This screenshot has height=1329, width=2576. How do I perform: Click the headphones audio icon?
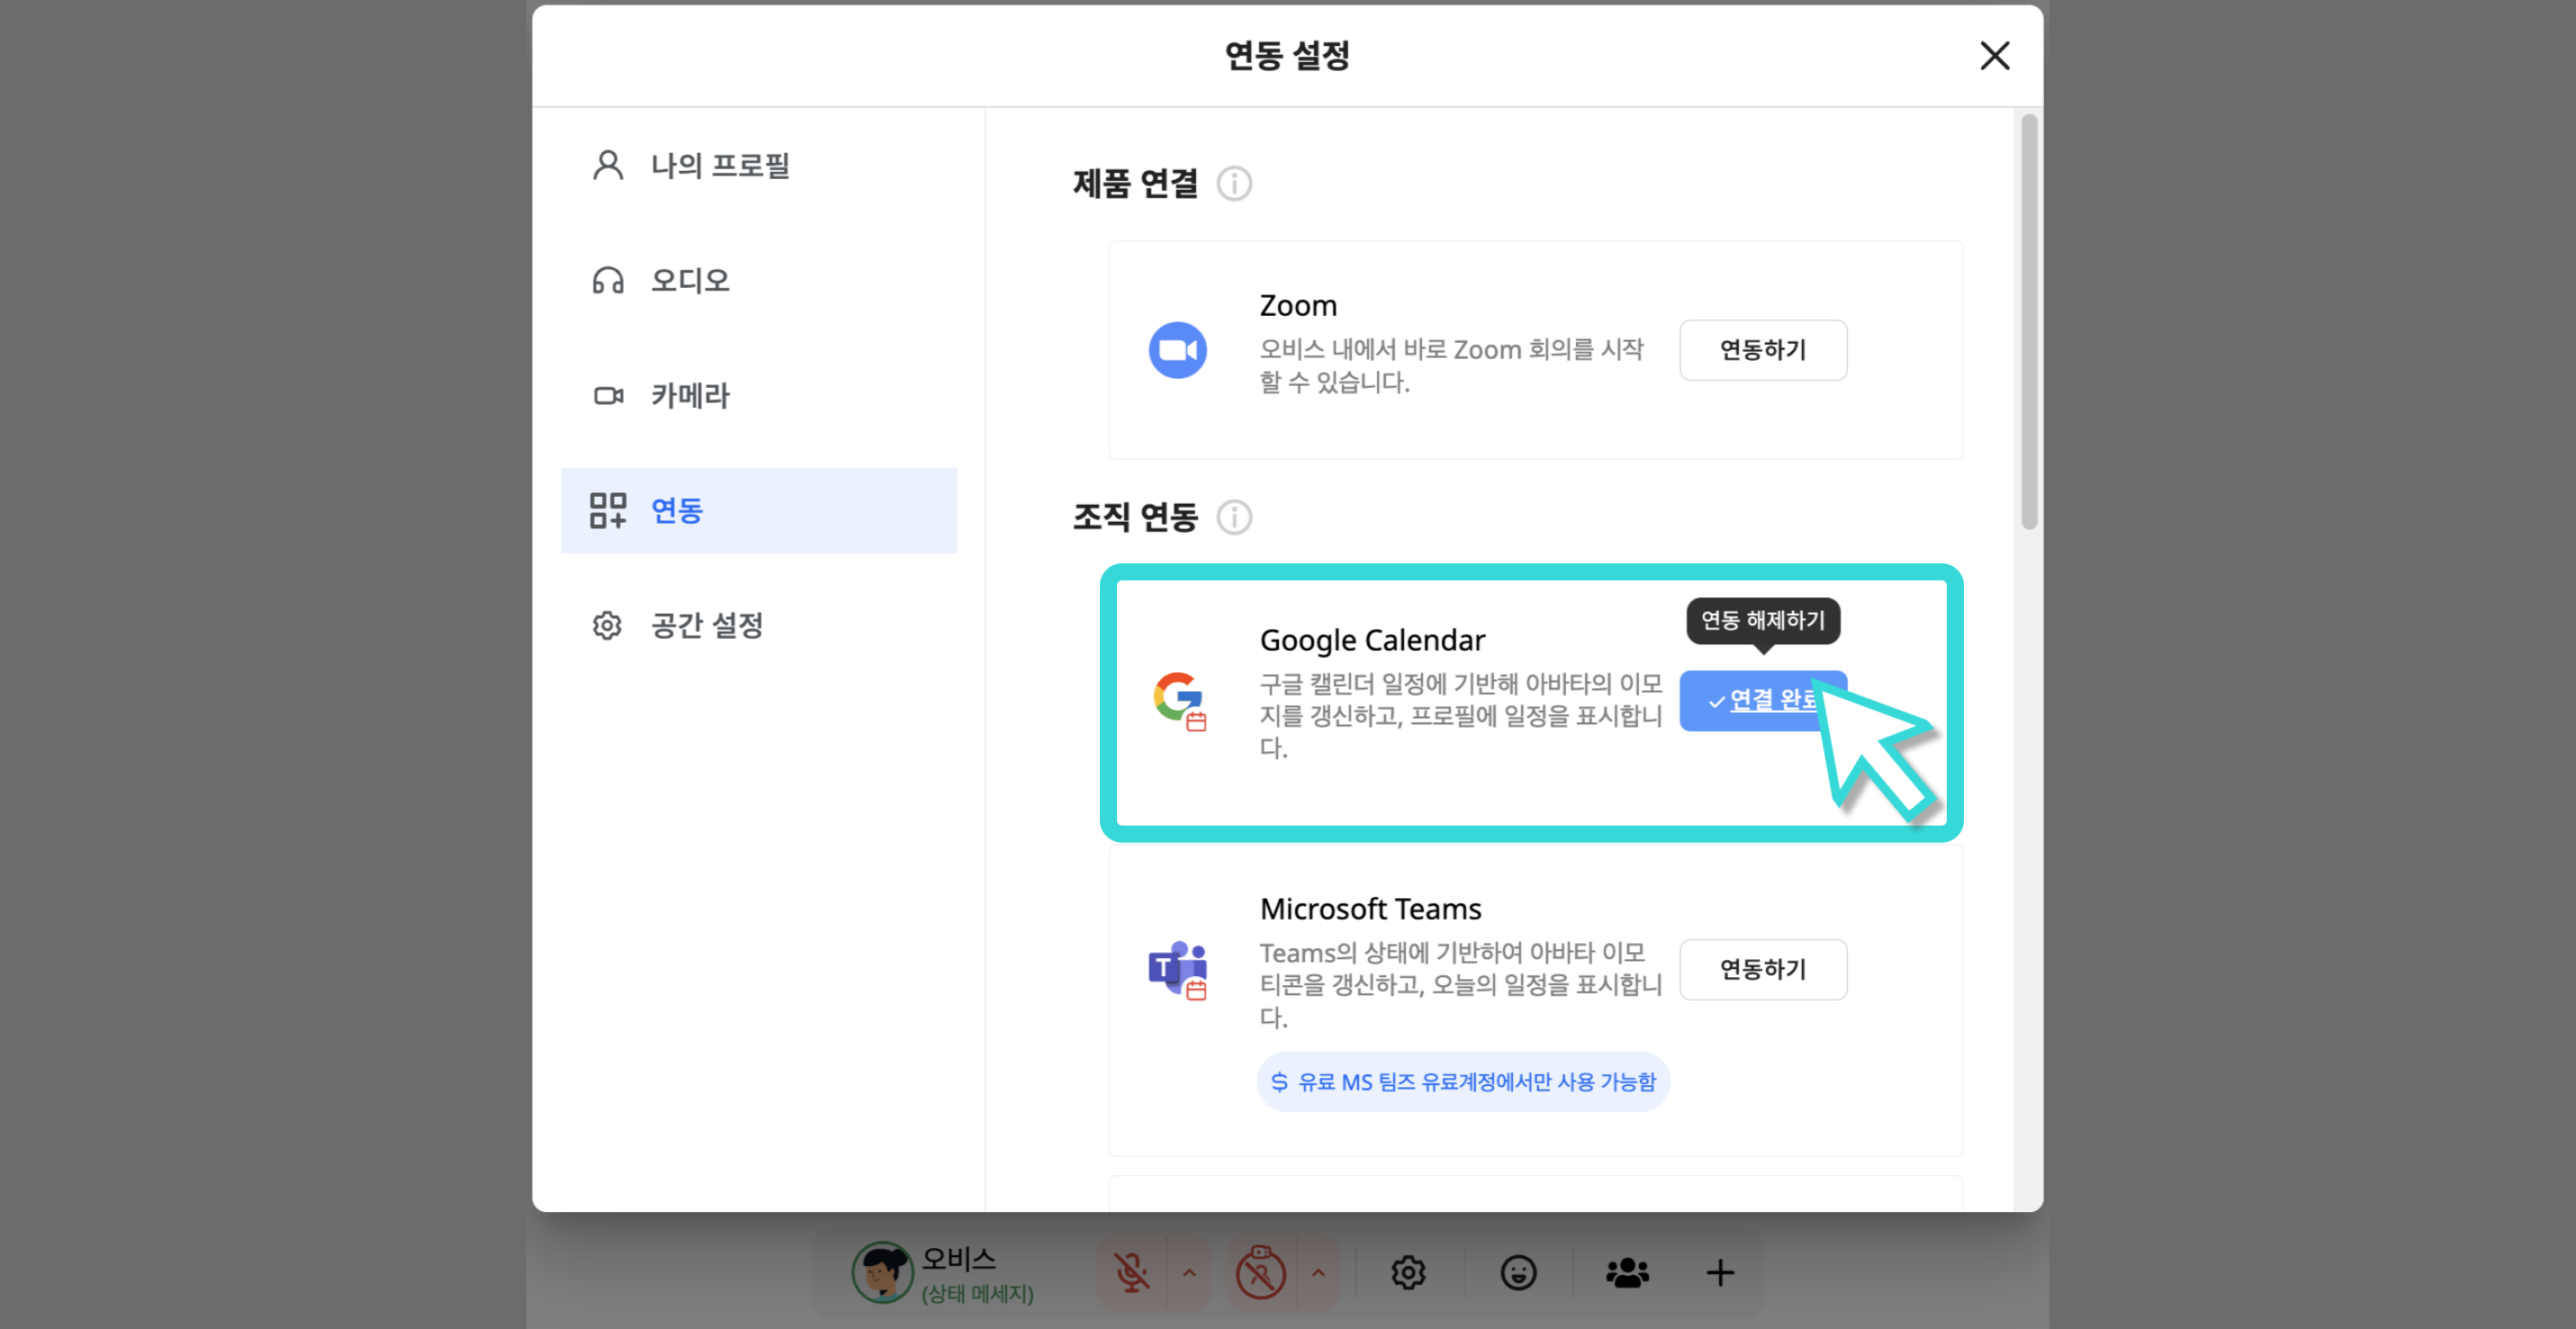point(608,280)
